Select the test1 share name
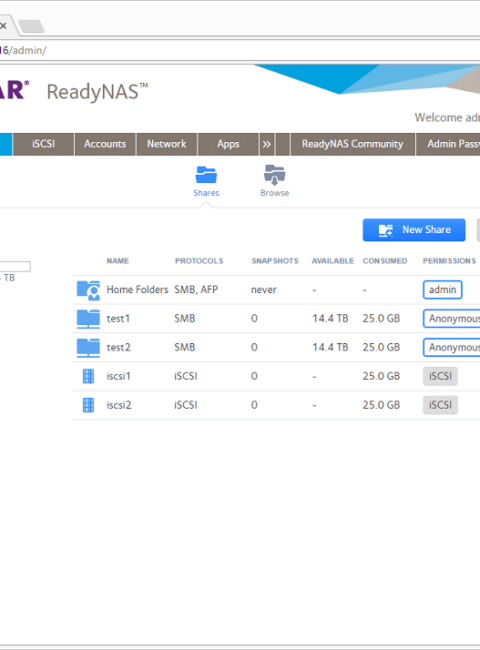The width and height of the screenshot is (480, 650). coord(118,318)
